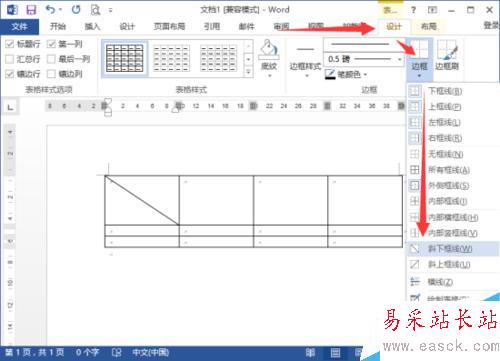Click the 登录 (Sign in) link

click(492, 25)
